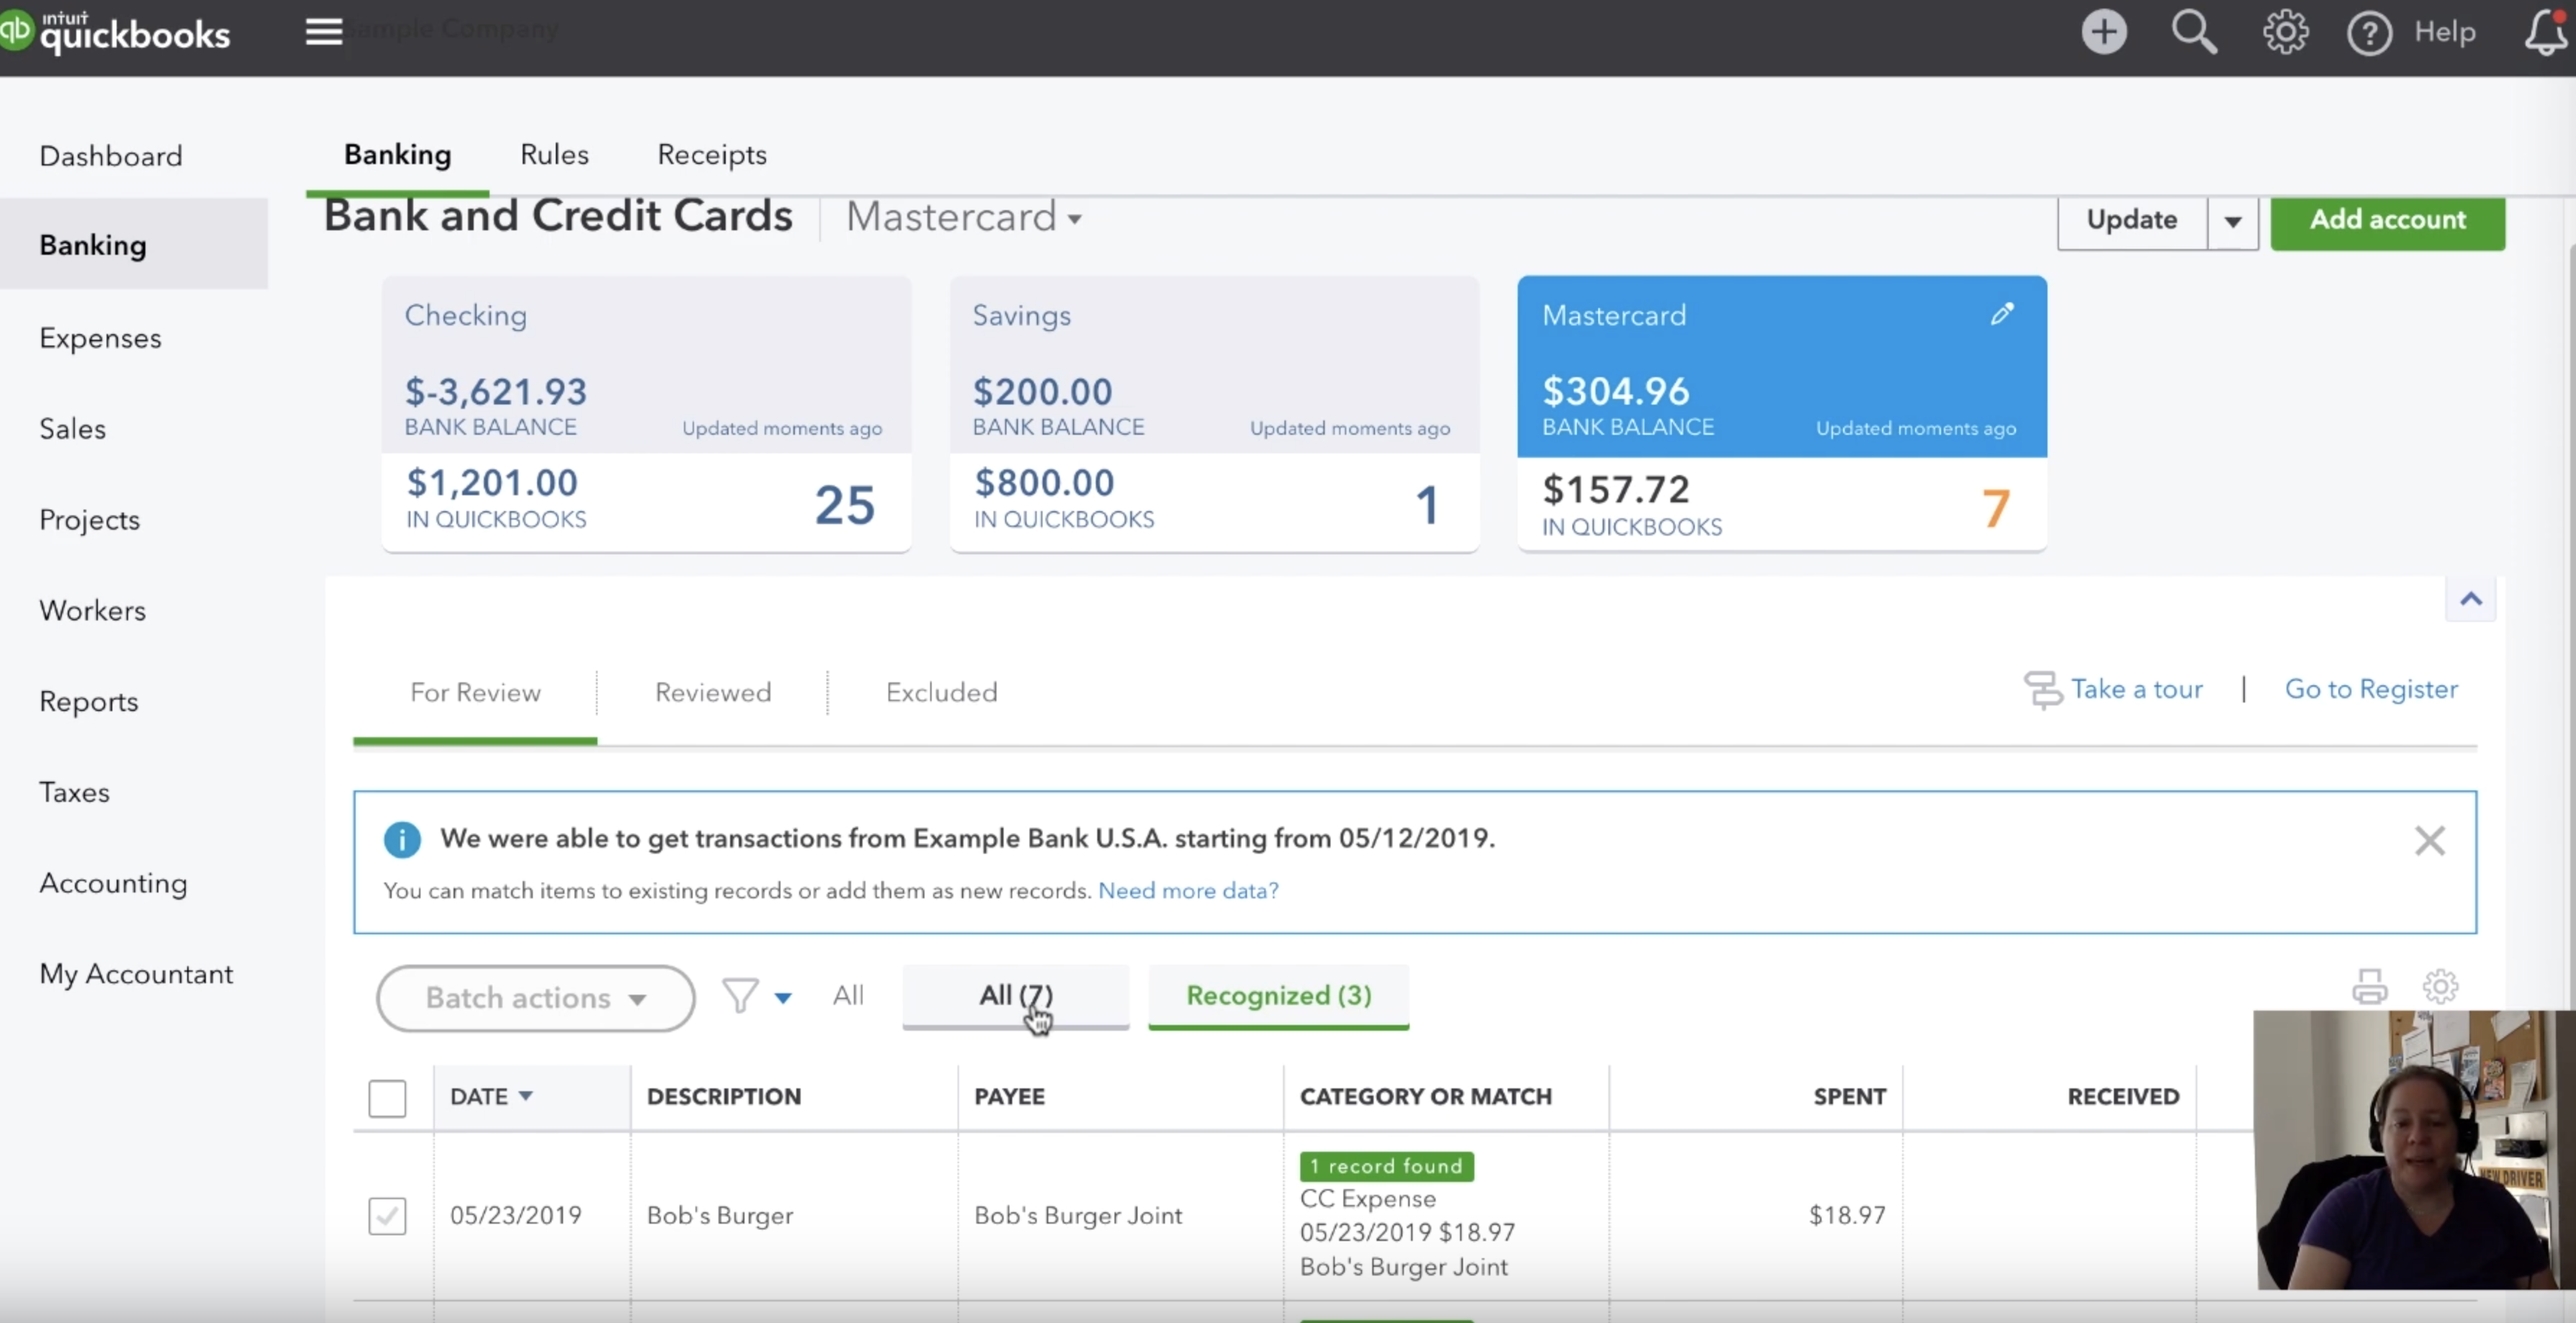Select the Banking top tab

[x=398, y=155]
